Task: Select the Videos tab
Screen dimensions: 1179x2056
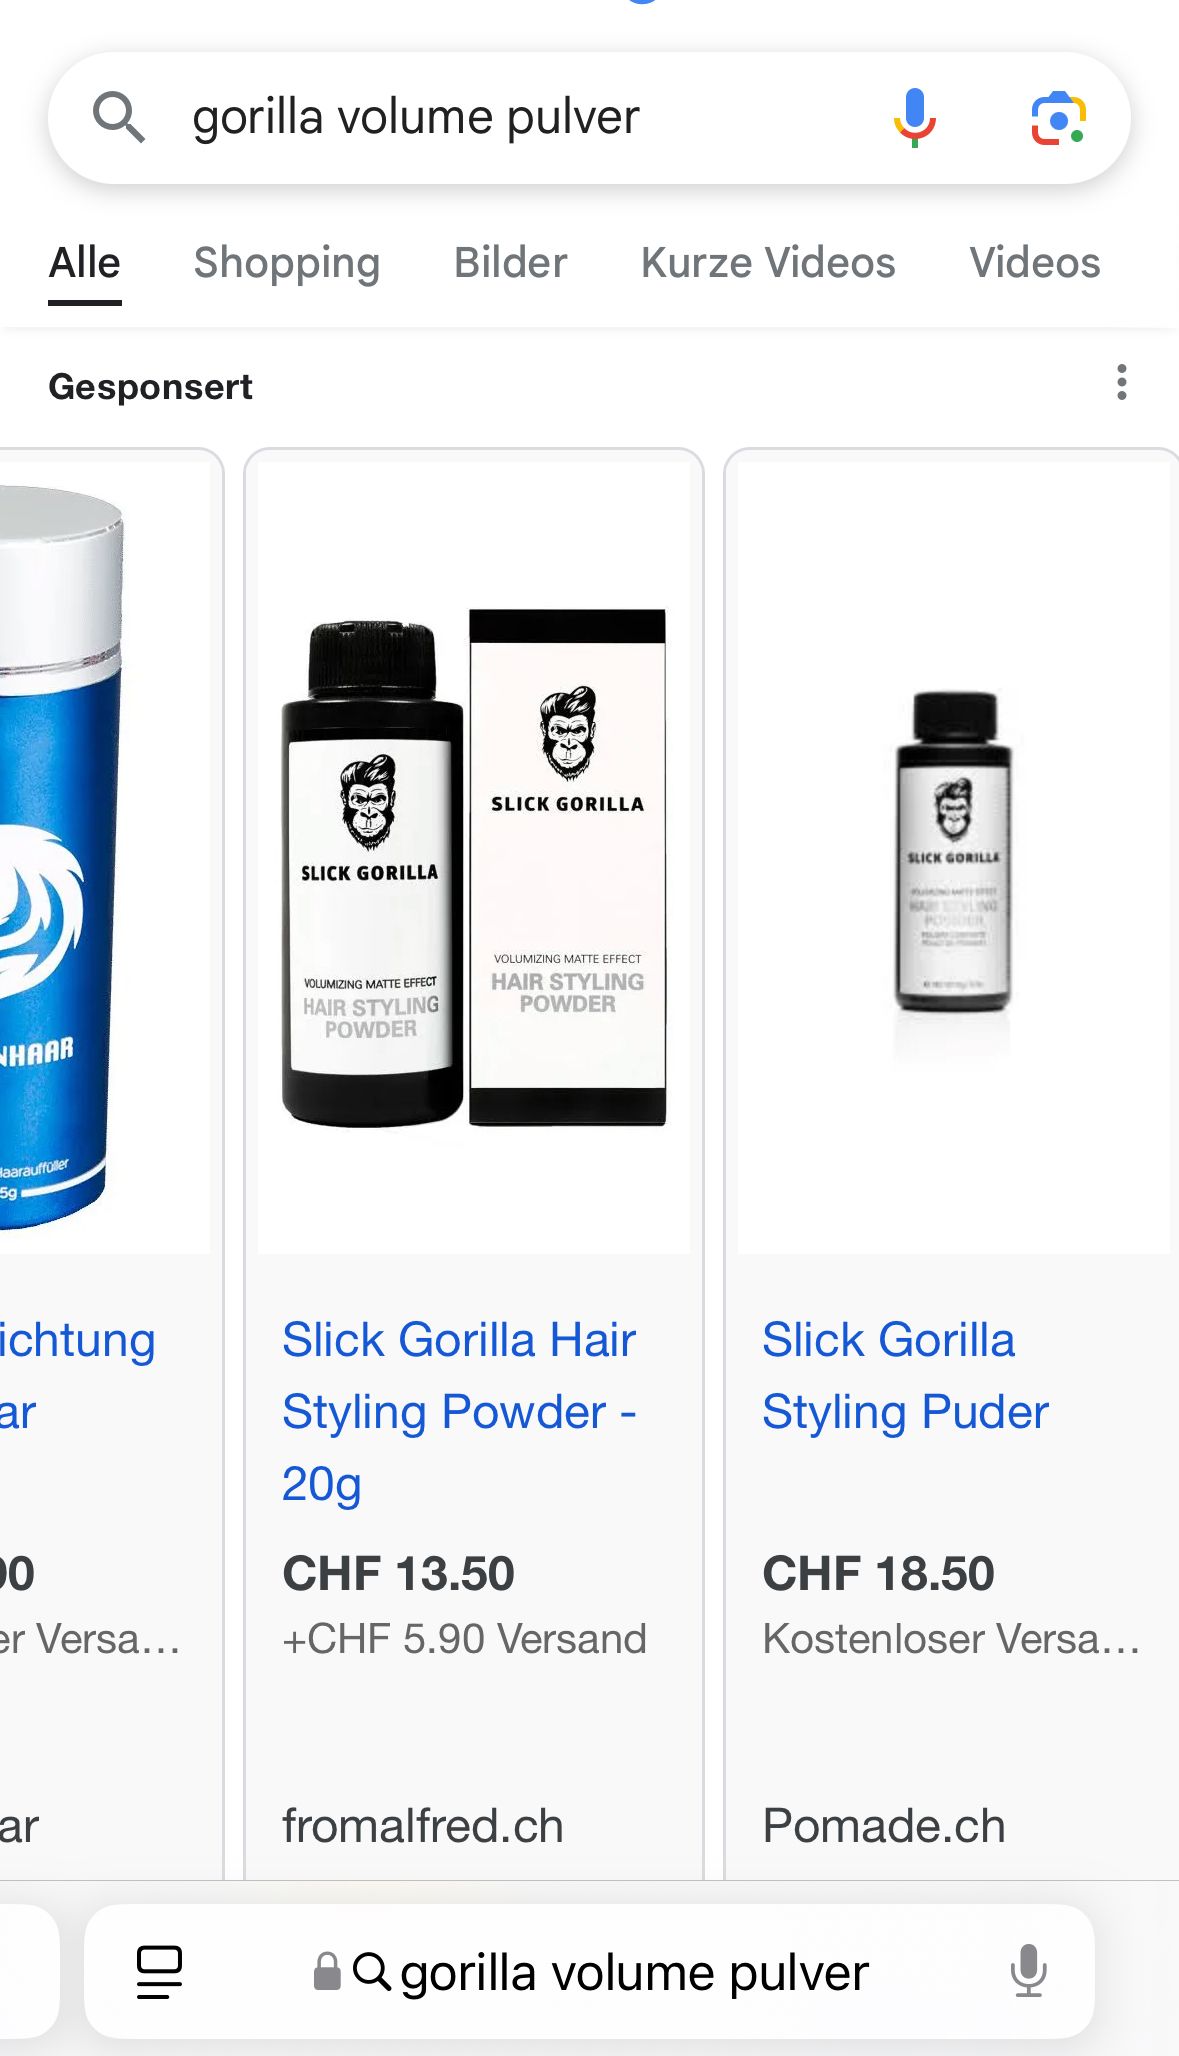Action: pyautogui.click(x=1035, y=263)
